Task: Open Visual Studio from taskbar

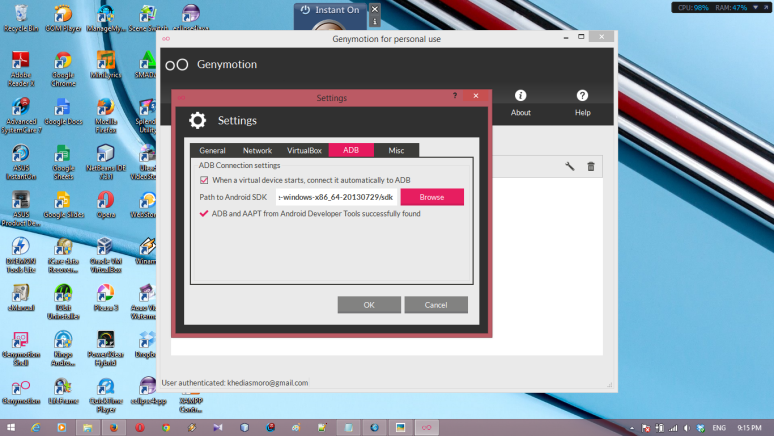Action: [x=218, y=428]
